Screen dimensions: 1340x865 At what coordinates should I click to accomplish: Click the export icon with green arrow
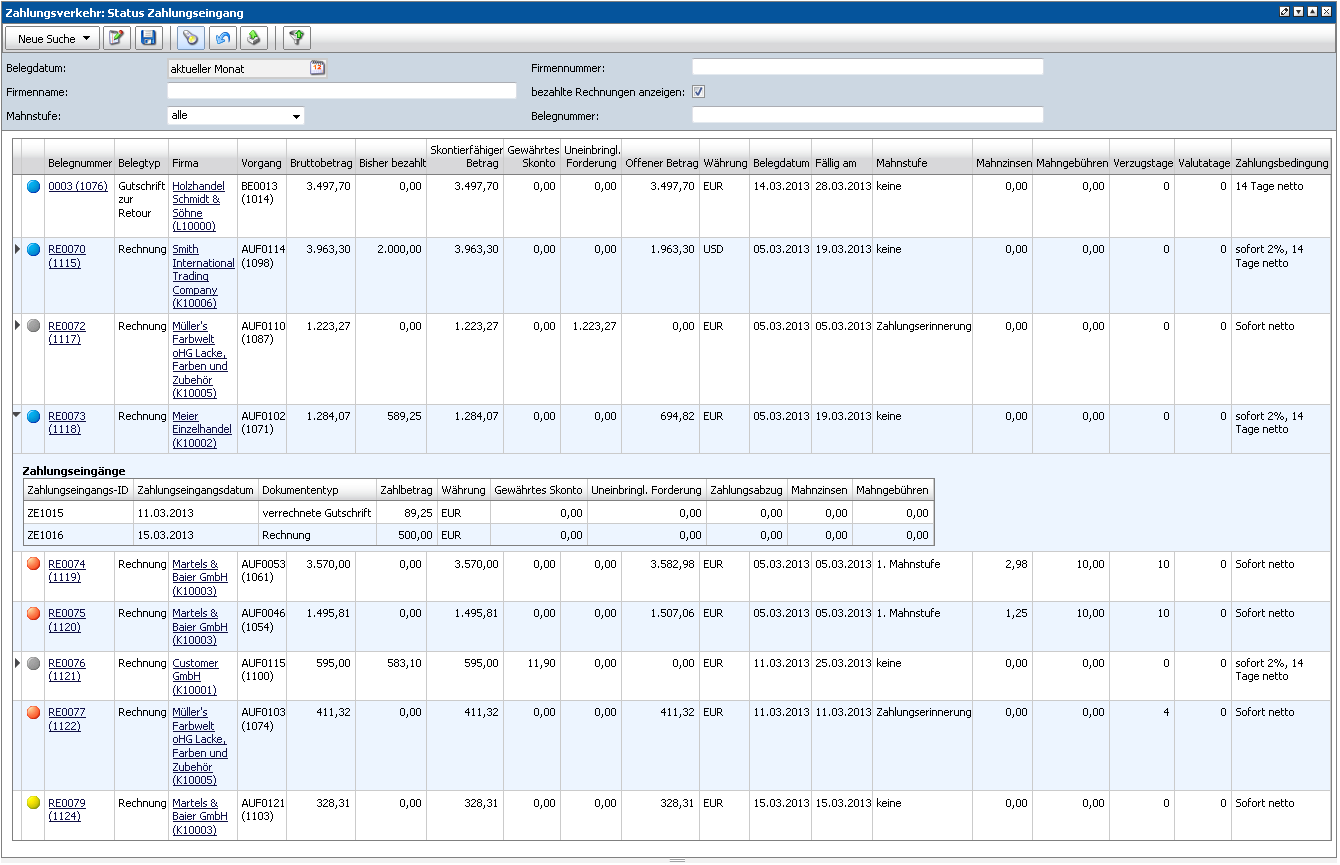click(254, 39)
